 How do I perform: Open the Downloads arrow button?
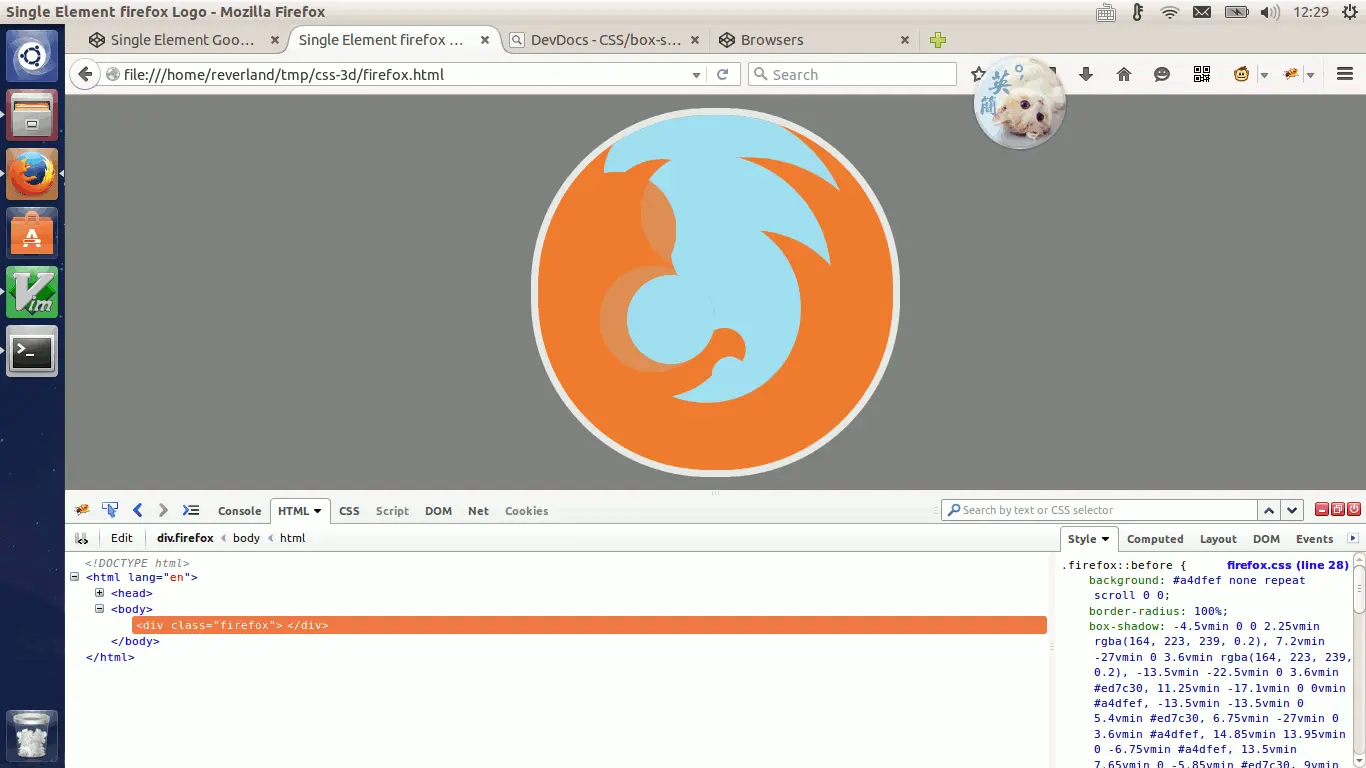pos(1086,75)
